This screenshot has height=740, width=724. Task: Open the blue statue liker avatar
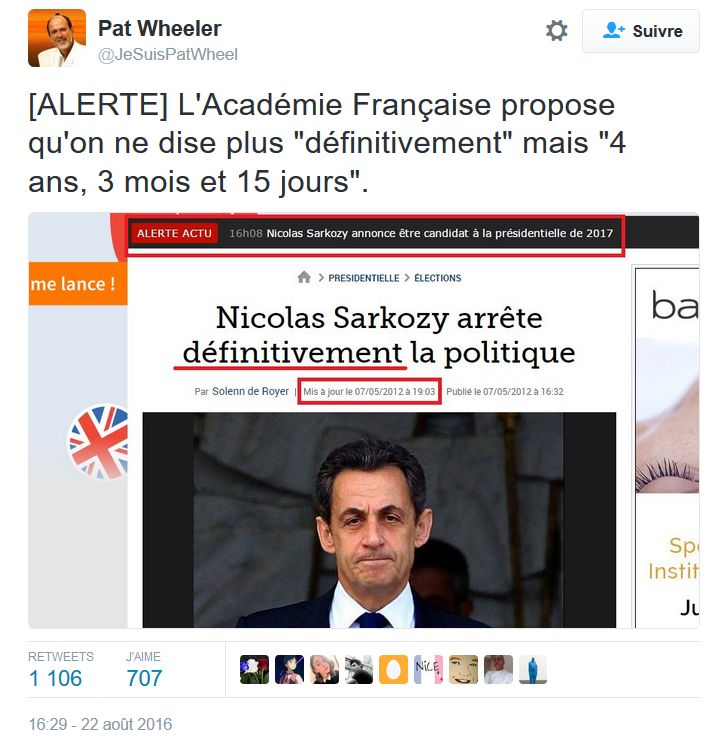(533, 669)
